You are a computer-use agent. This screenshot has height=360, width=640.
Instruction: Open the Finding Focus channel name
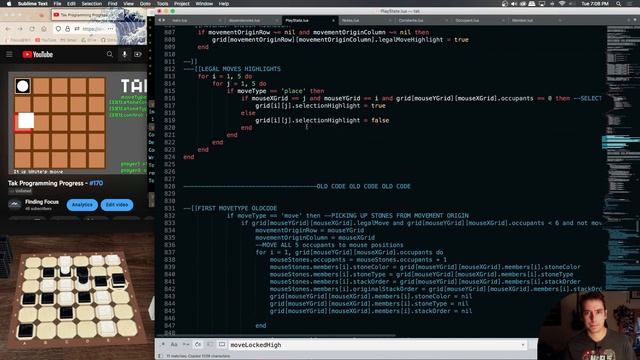[42, 202]
